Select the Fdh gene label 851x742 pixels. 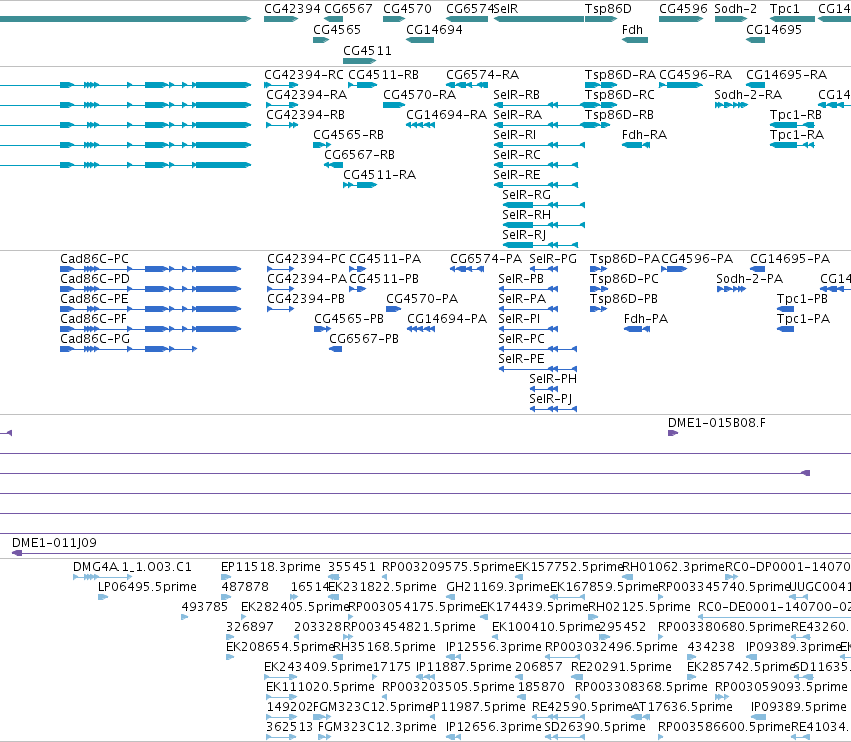pos(632,29)
